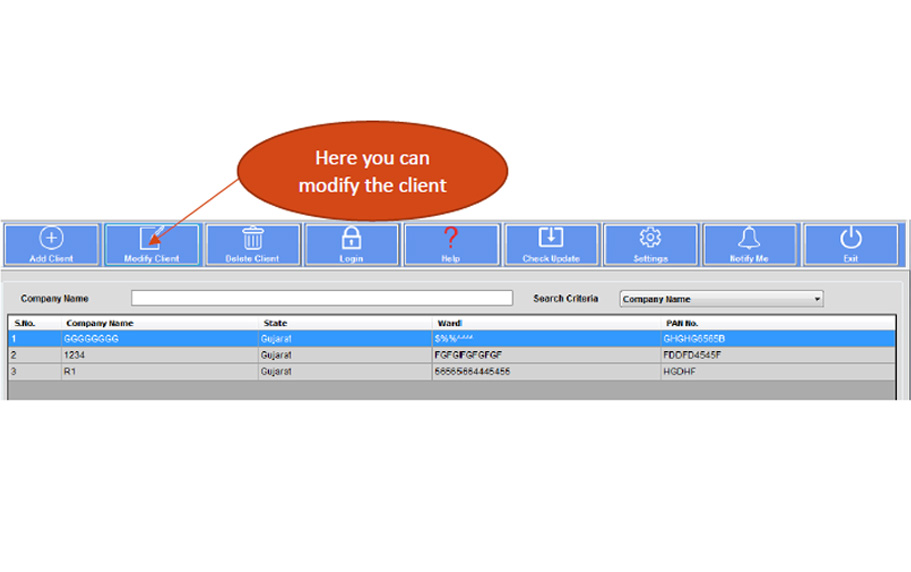This screenshot has height=572, width=911.
Task: Click the Check Update download icon
Action: [x=551, y=238]
